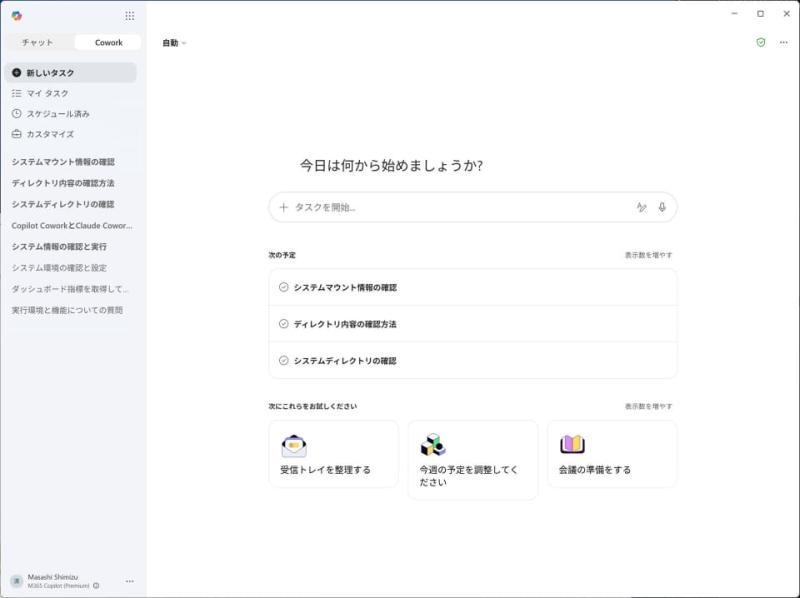800x598 pixels.
Task: Click the plus attach icon in task box
Action: pos(284,207)
